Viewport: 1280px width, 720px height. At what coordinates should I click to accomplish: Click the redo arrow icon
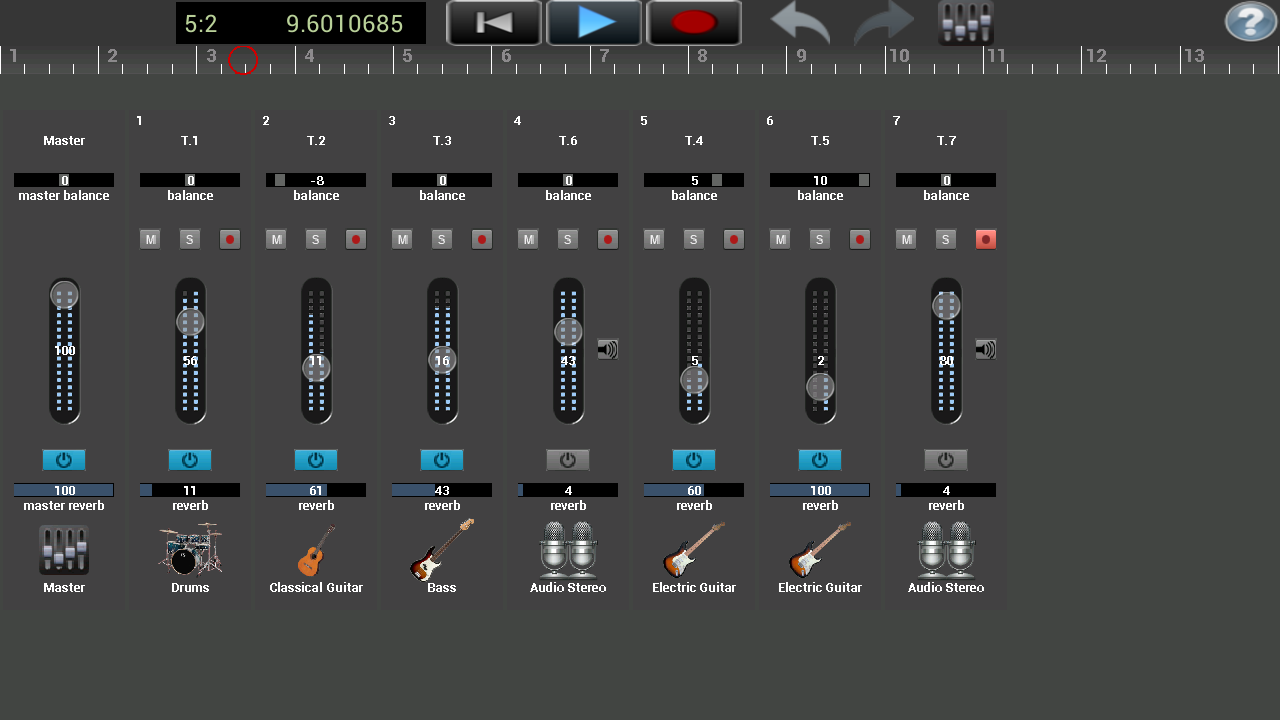[884, 22]
